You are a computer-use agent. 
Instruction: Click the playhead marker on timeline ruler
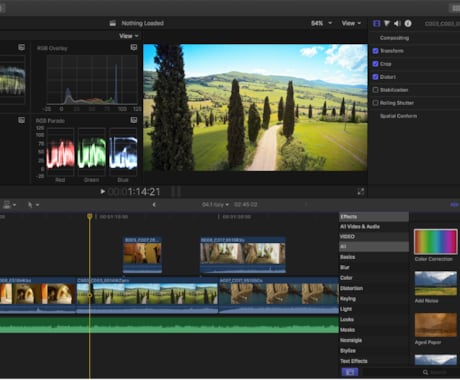coord(90,216)
